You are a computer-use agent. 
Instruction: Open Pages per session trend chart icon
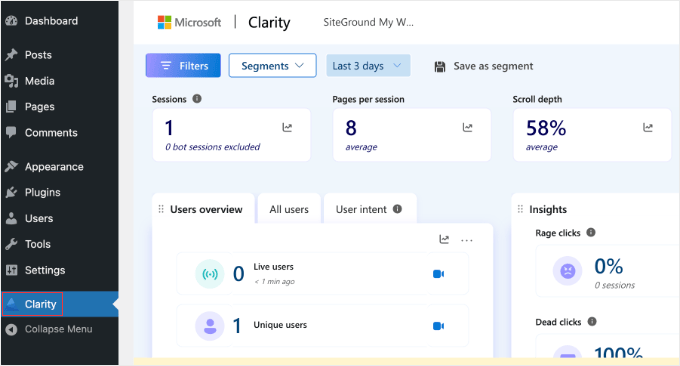click(x=468, y=127)
